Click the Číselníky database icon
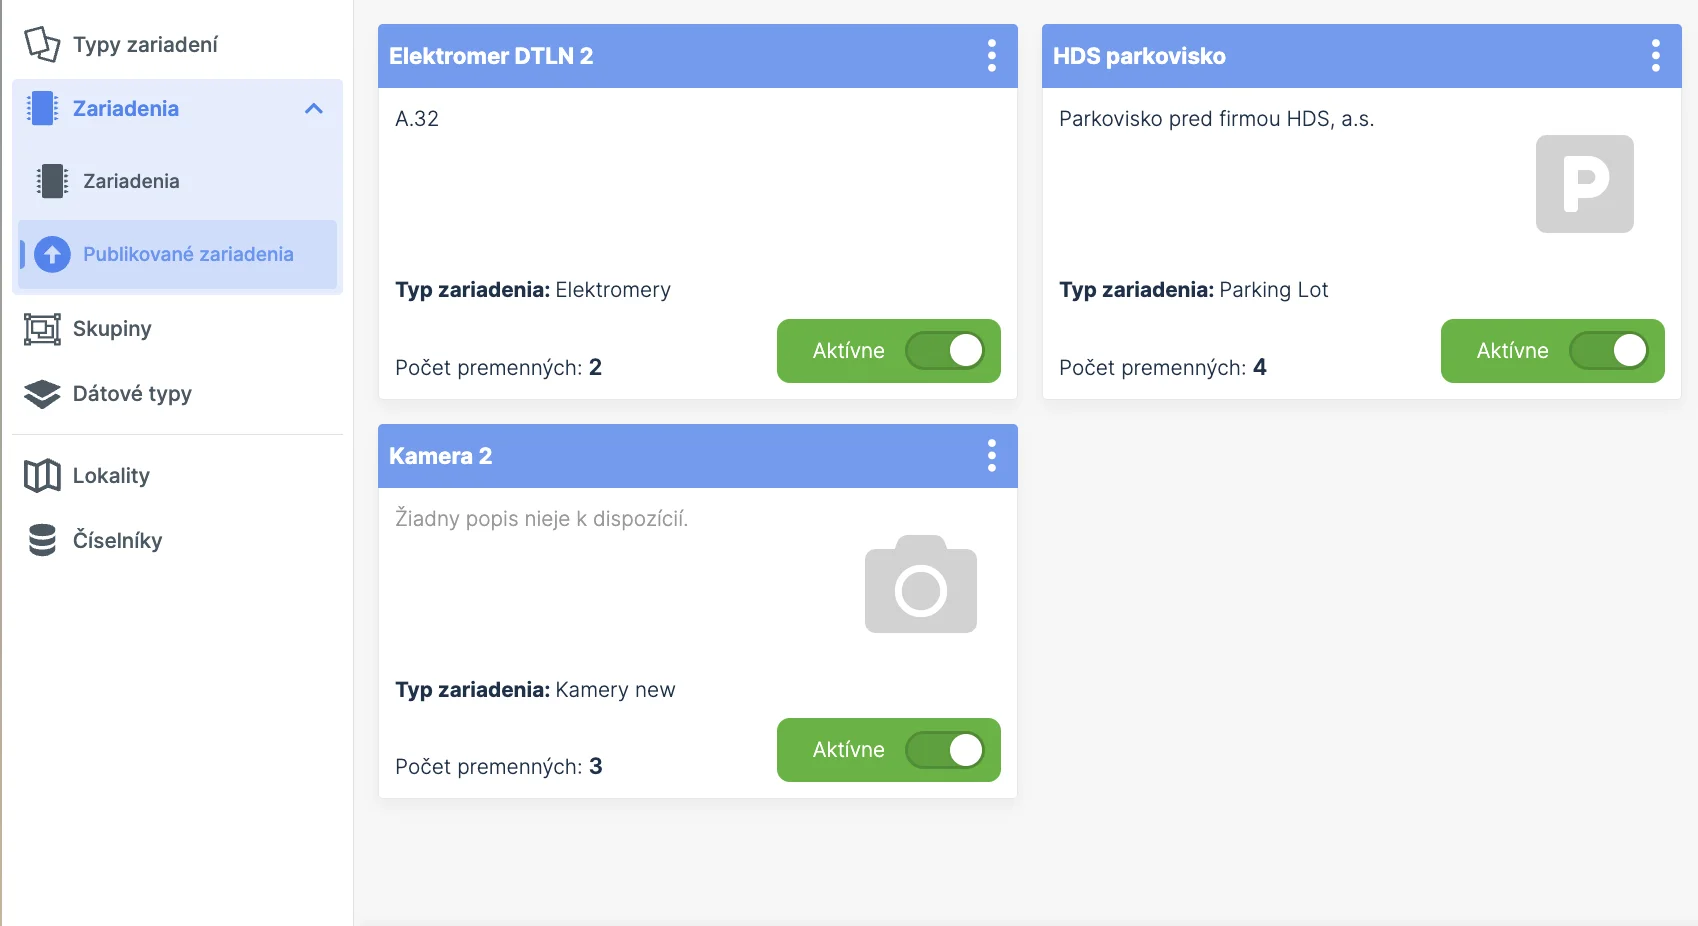This screenshot has width=1698, height=926. click(42, 540)
